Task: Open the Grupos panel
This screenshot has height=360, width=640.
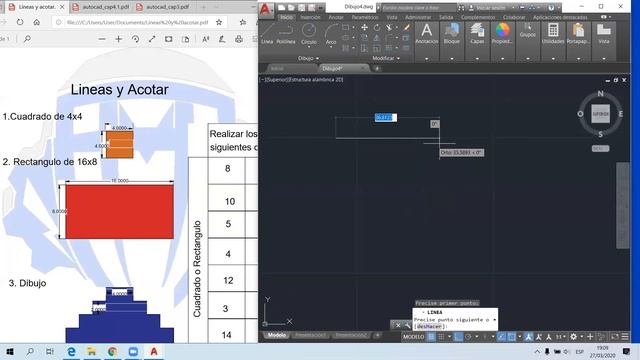Action: tap(527, 31)
